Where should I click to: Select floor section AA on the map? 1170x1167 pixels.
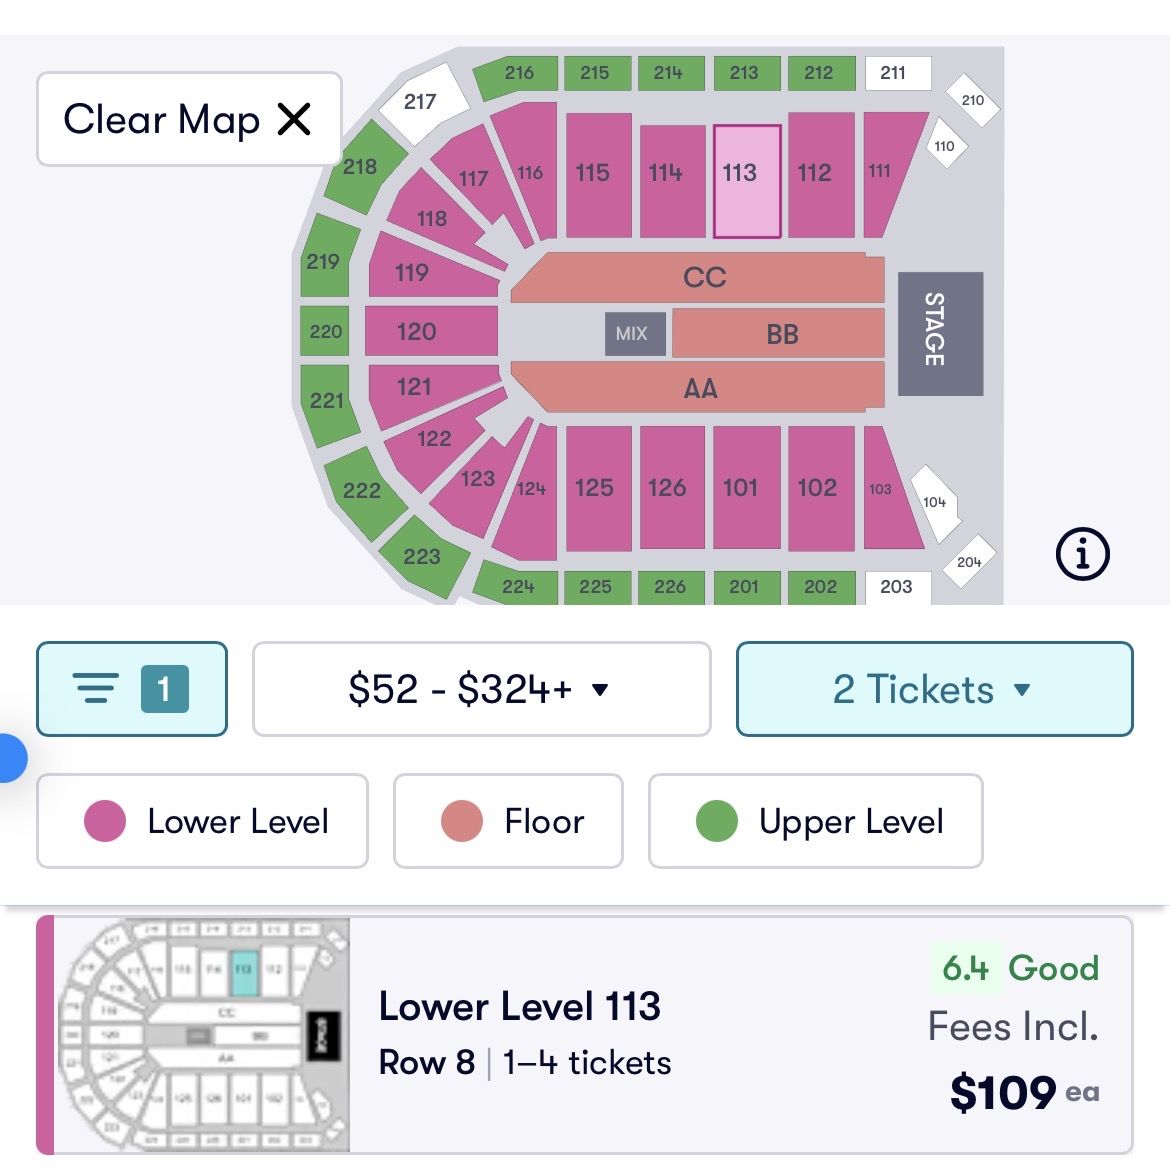pyautogui.click(x=700, y=388)
